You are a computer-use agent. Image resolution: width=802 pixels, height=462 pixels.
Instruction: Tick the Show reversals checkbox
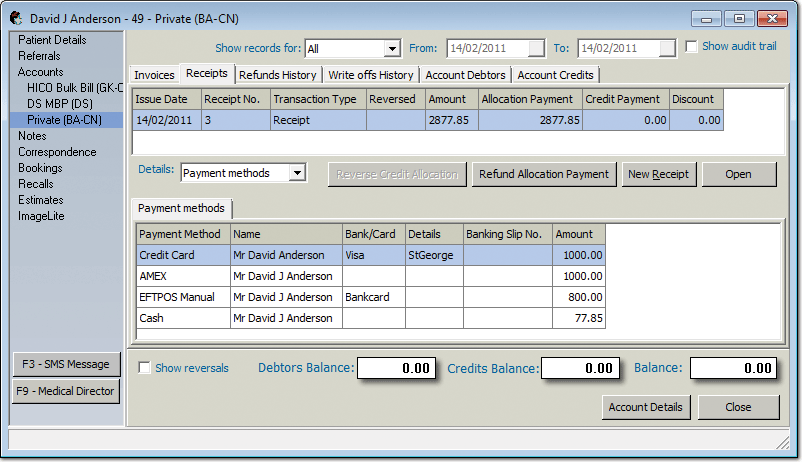point(145,368)
